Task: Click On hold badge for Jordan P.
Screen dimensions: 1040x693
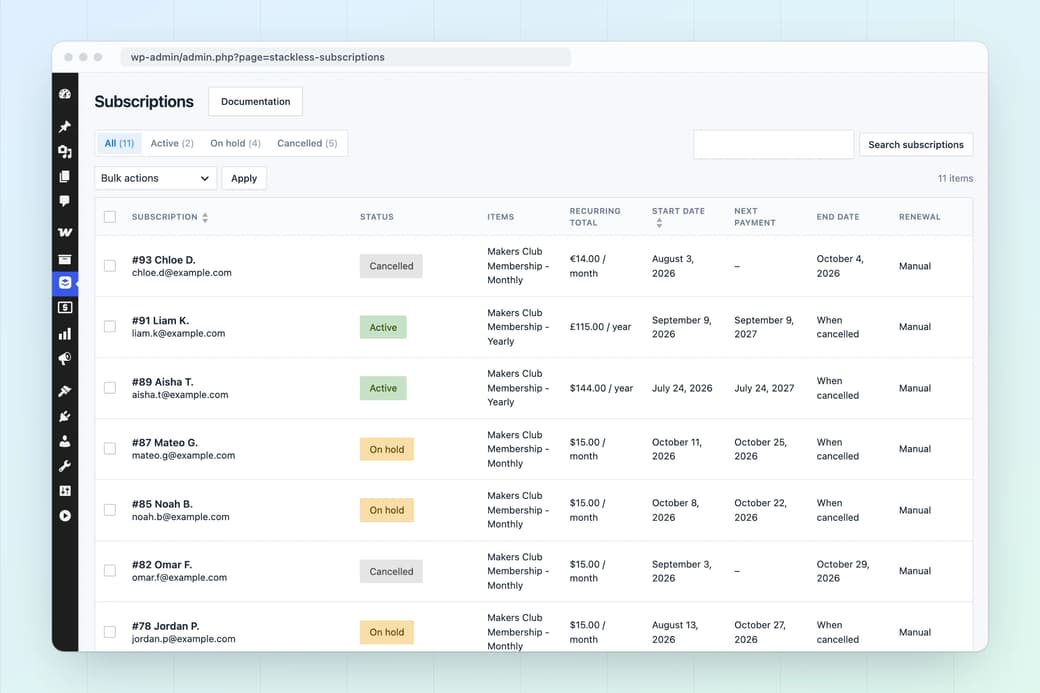Action: (387, 632)
